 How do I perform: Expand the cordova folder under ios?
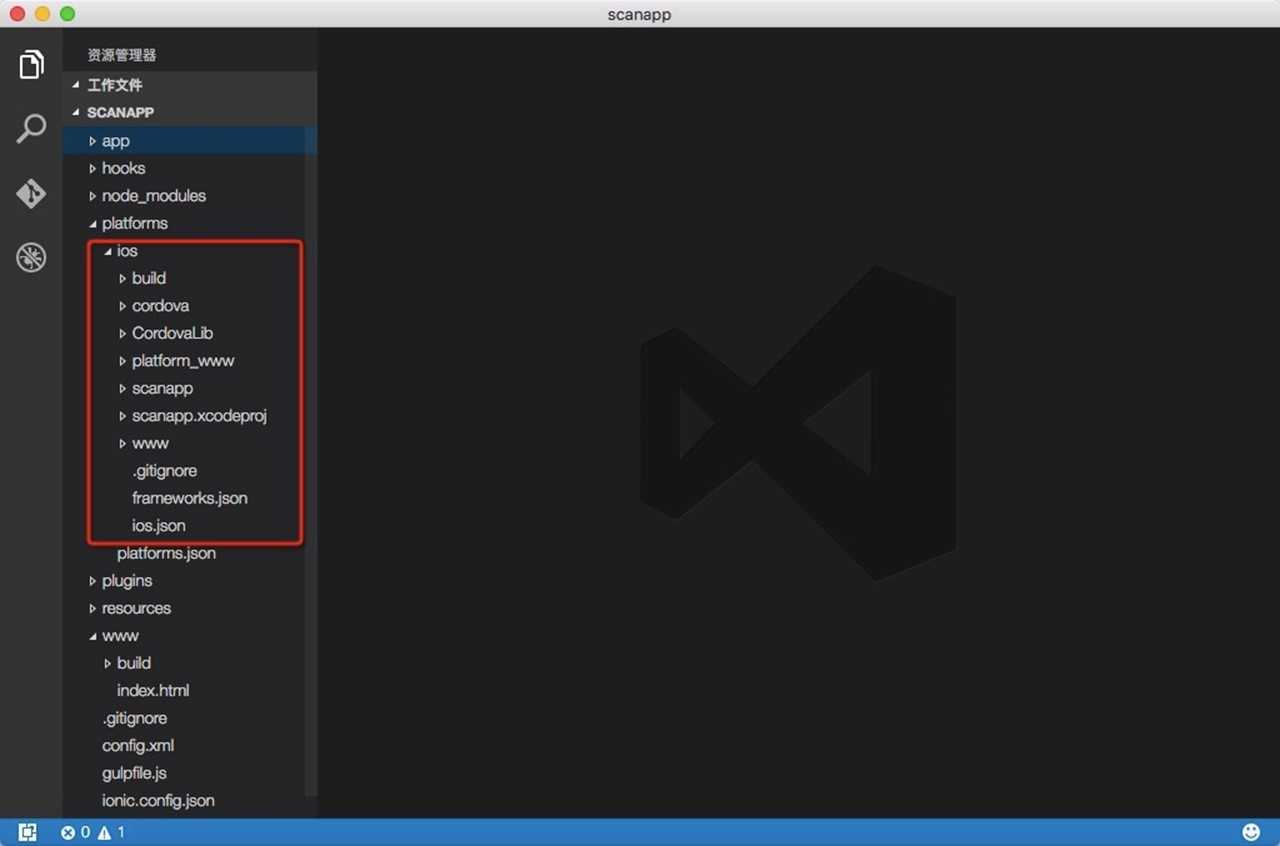coord(190,306)
